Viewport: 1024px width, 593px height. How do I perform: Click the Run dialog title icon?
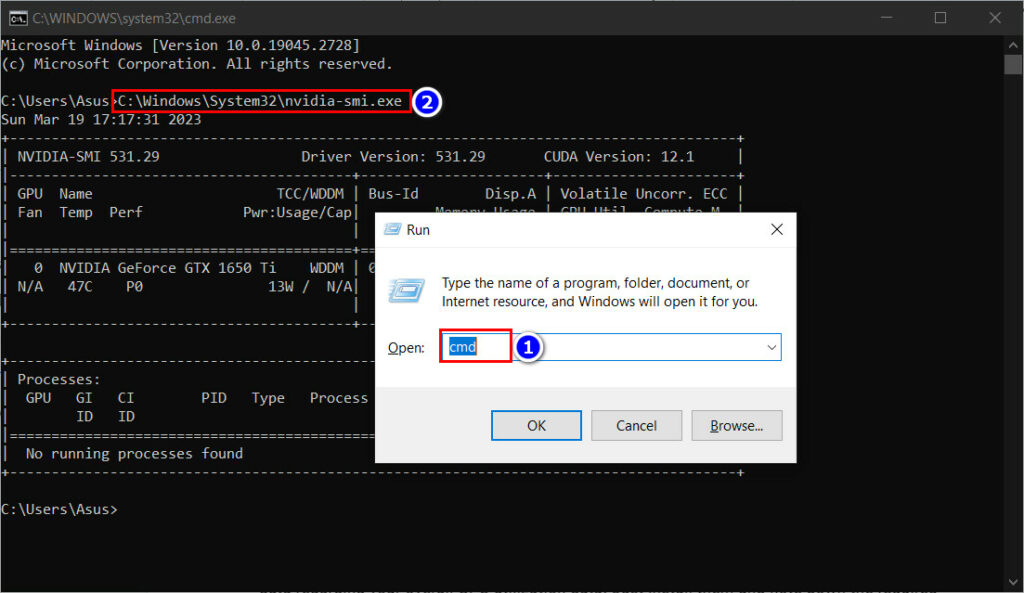click(392, 229)
